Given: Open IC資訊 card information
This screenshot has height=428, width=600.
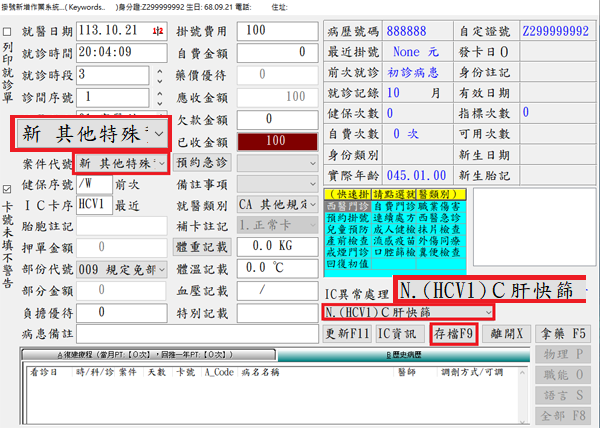Looking at the screenshot, I should (401, 334).
